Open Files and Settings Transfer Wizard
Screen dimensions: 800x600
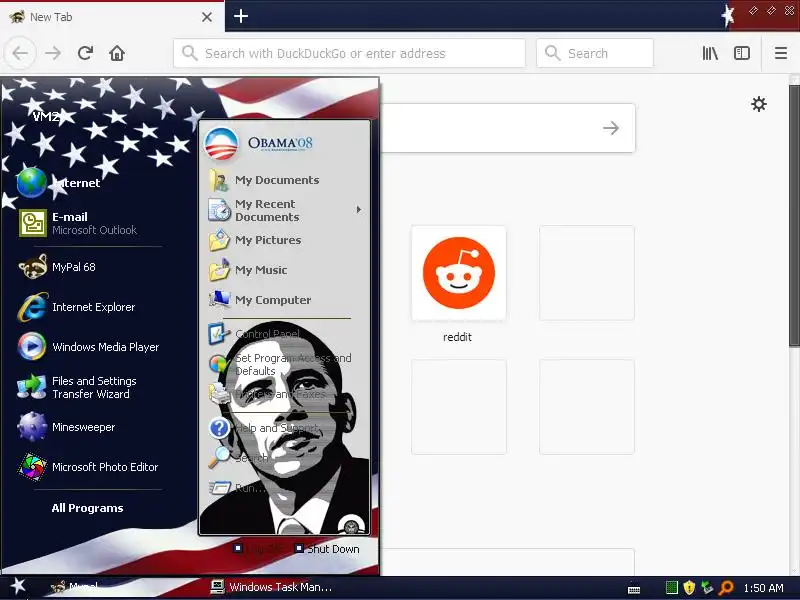coord(78,387)
